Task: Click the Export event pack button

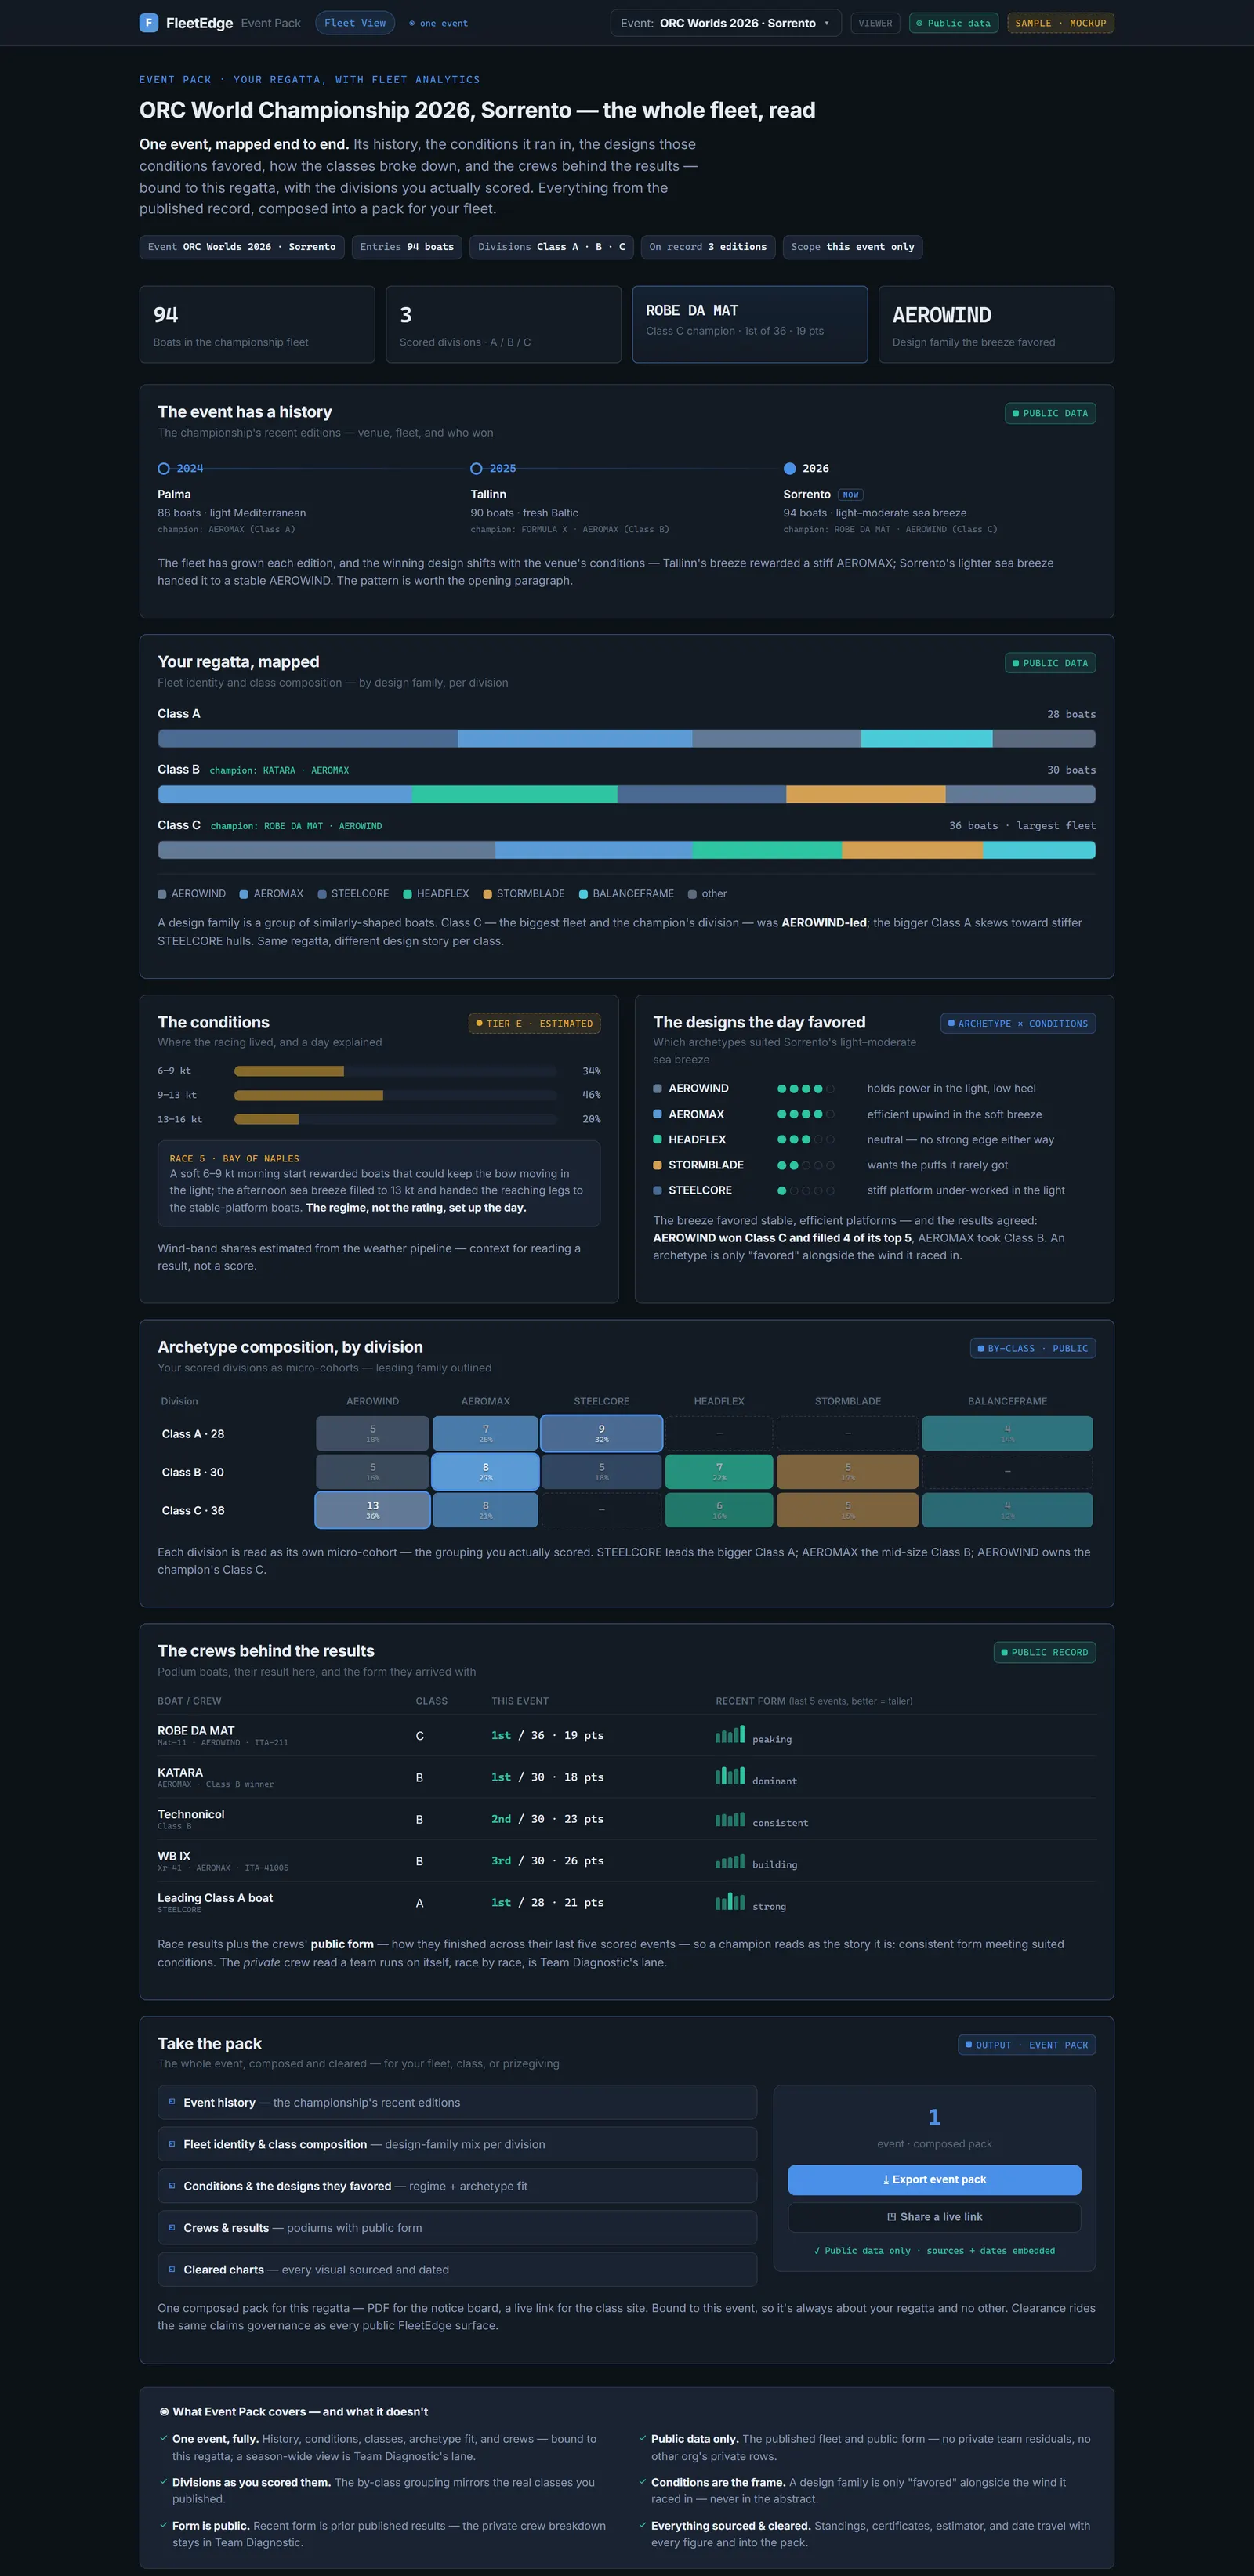Action: click(934, 2180)
